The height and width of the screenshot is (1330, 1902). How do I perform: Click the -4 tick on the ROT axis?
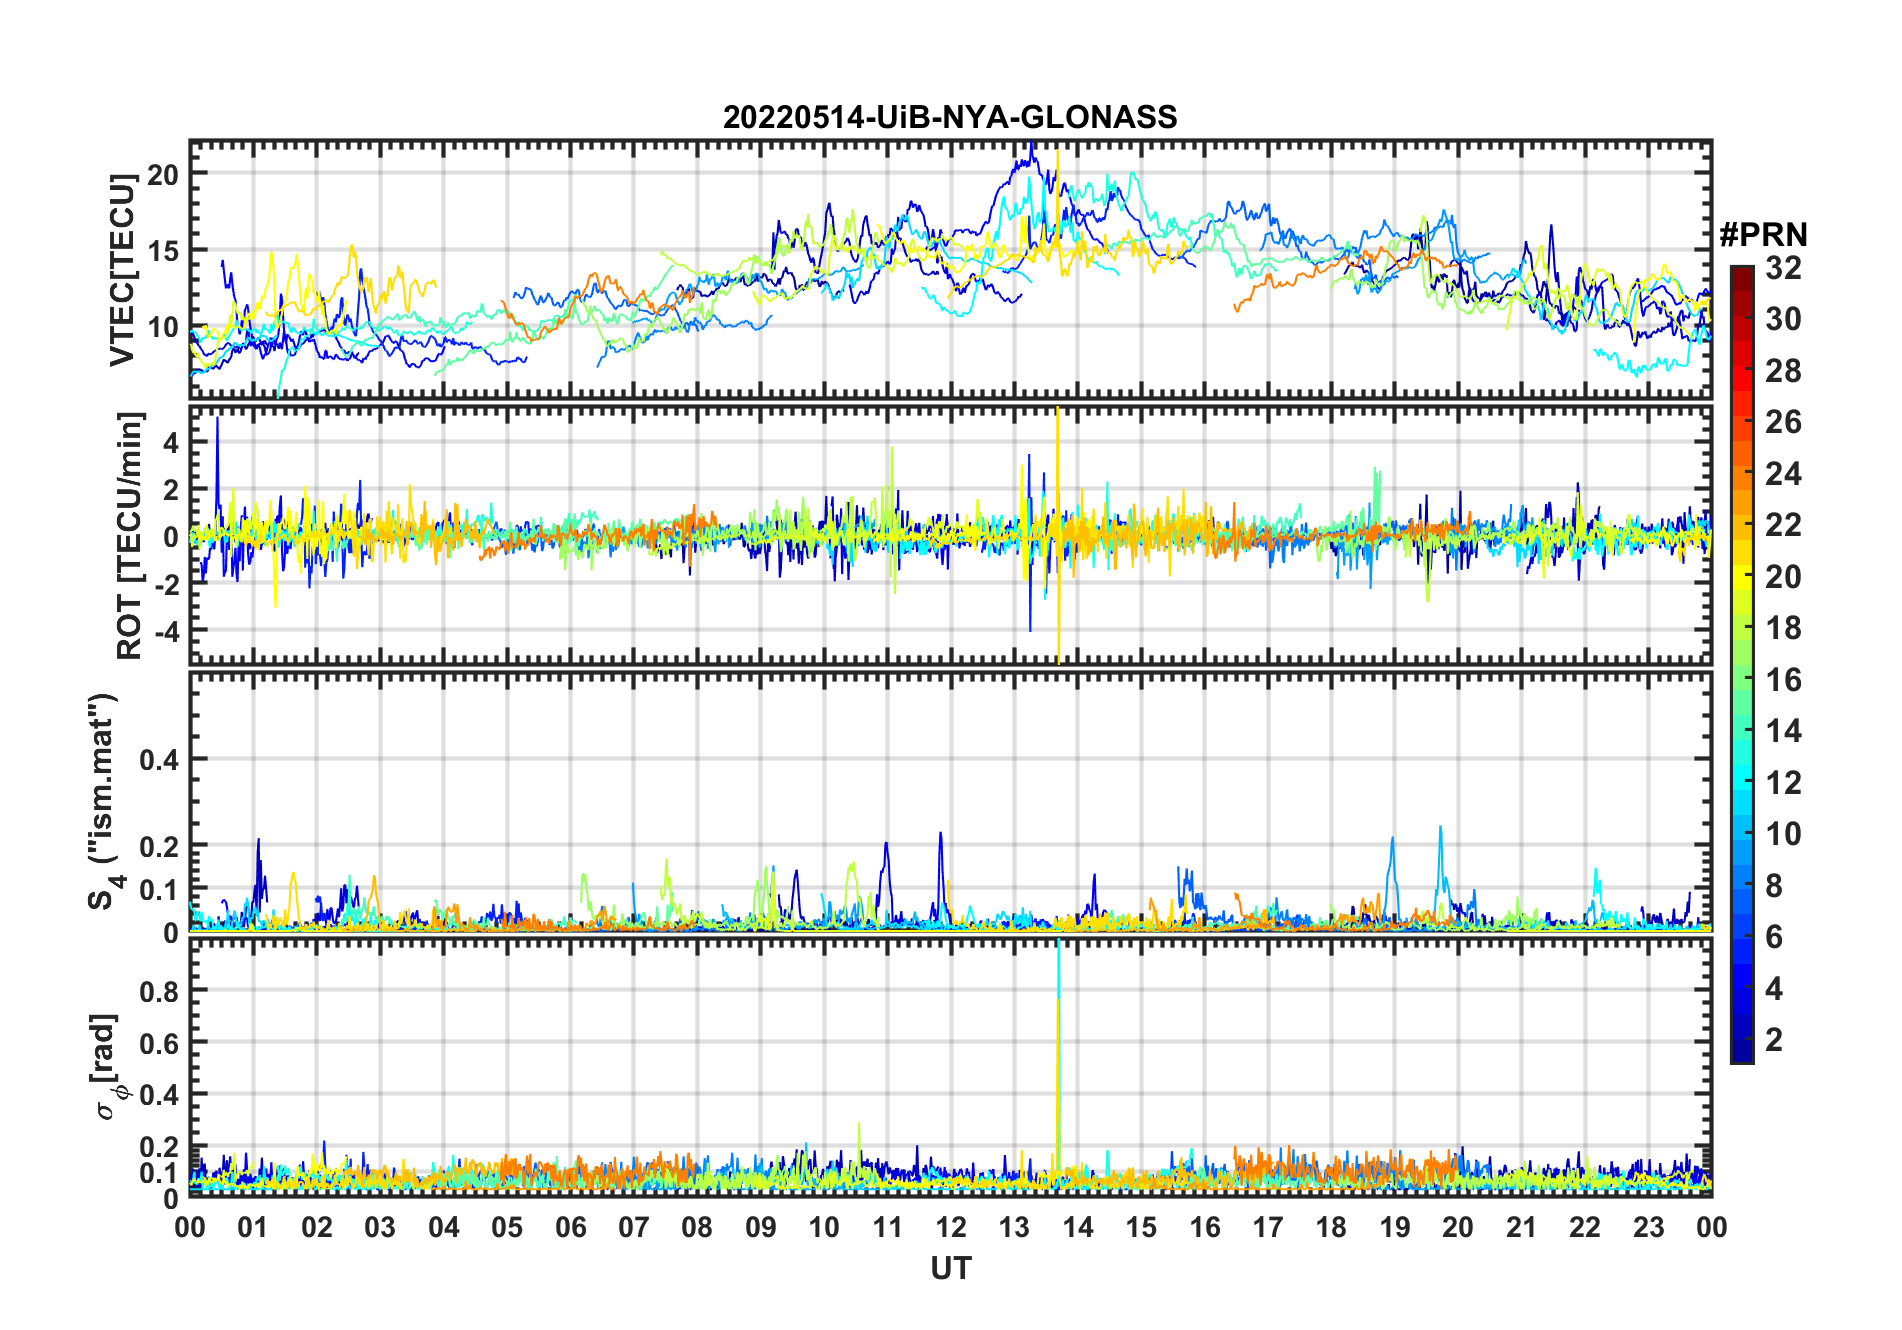[x=166, y=632]
